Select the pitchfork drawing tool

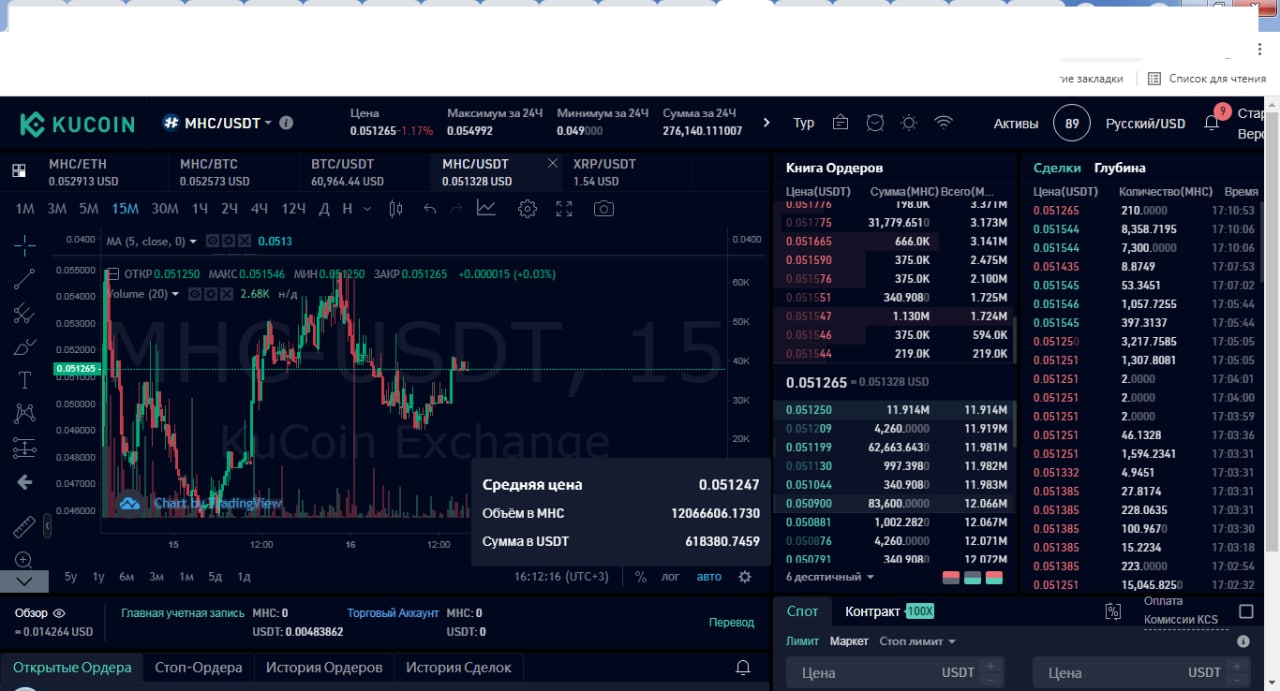point(24,313)
